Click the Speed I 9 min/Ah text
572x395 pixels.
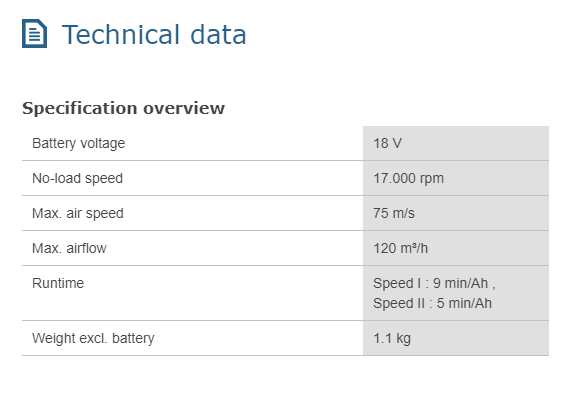point(434,283)
